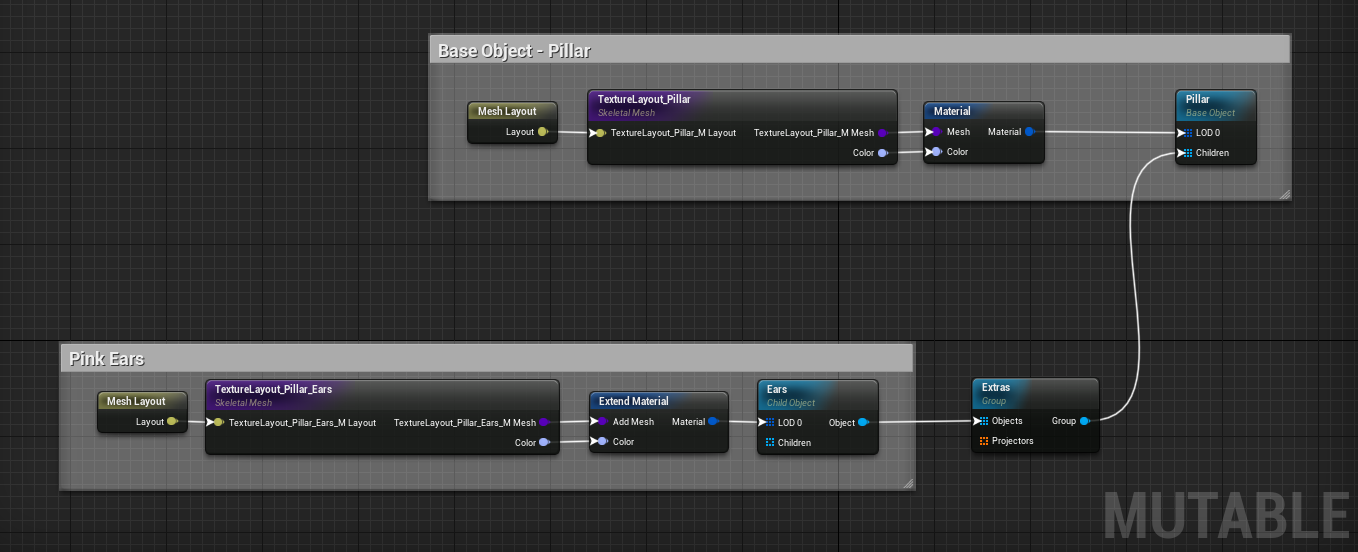Click TextureLayout_Pillar_Ears_M Layout input pin
1358x552 pixels.
(x=218, y=422)
